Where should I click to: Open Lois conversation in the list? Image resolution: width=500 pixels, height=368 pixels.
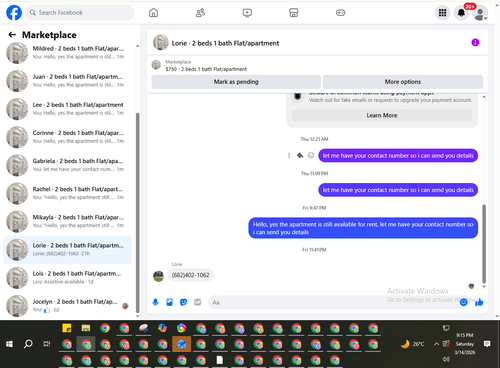67,278
